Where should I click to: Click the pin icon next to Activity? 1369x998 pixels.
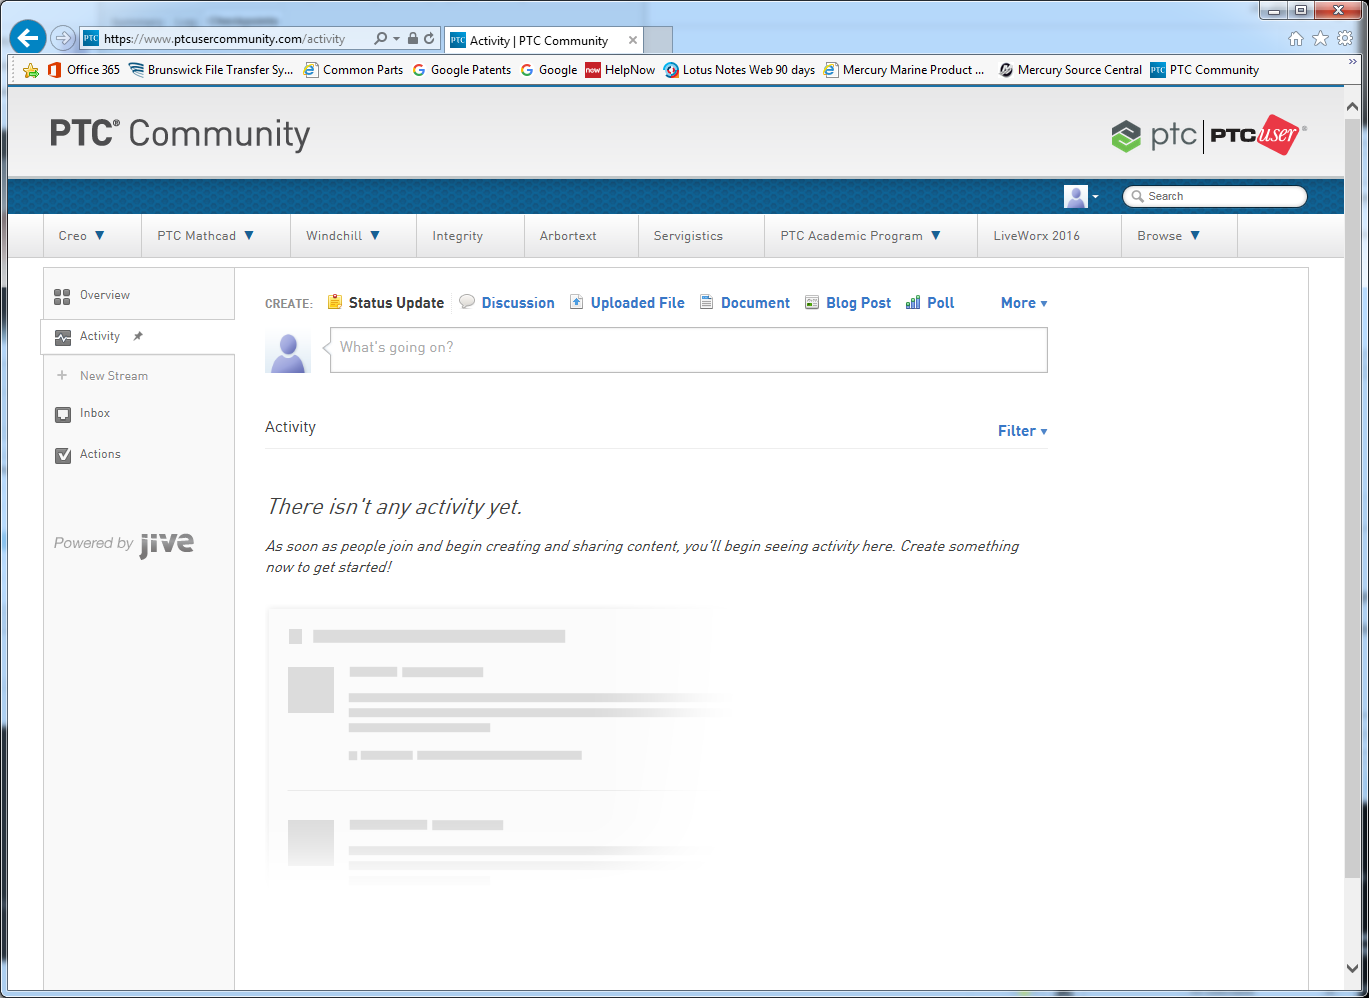[138, 336]
